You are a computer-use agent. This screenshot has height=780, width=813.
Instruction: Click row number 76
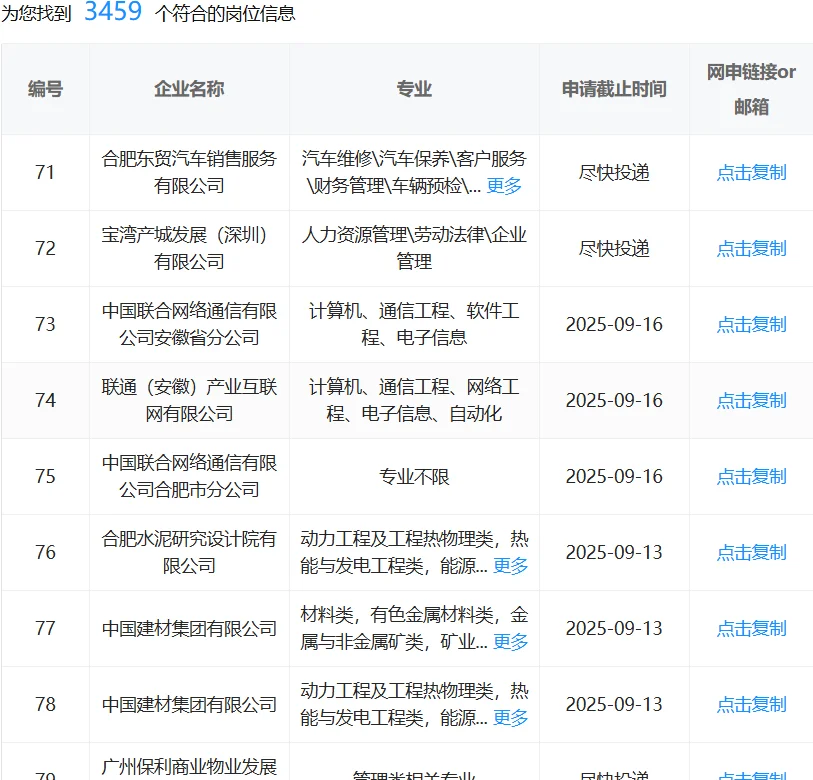click(45, 552)
